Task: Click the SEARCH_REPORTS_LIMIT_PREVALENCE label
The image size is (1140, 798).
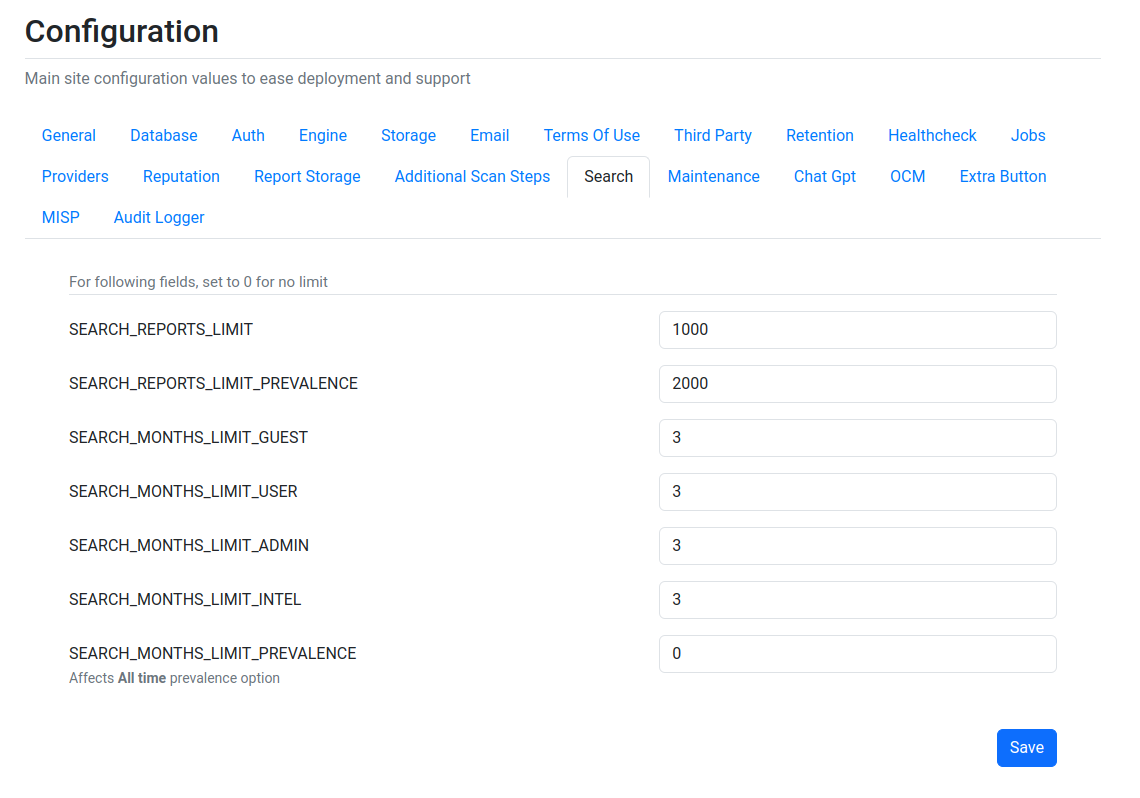Action: coord(213,384)
